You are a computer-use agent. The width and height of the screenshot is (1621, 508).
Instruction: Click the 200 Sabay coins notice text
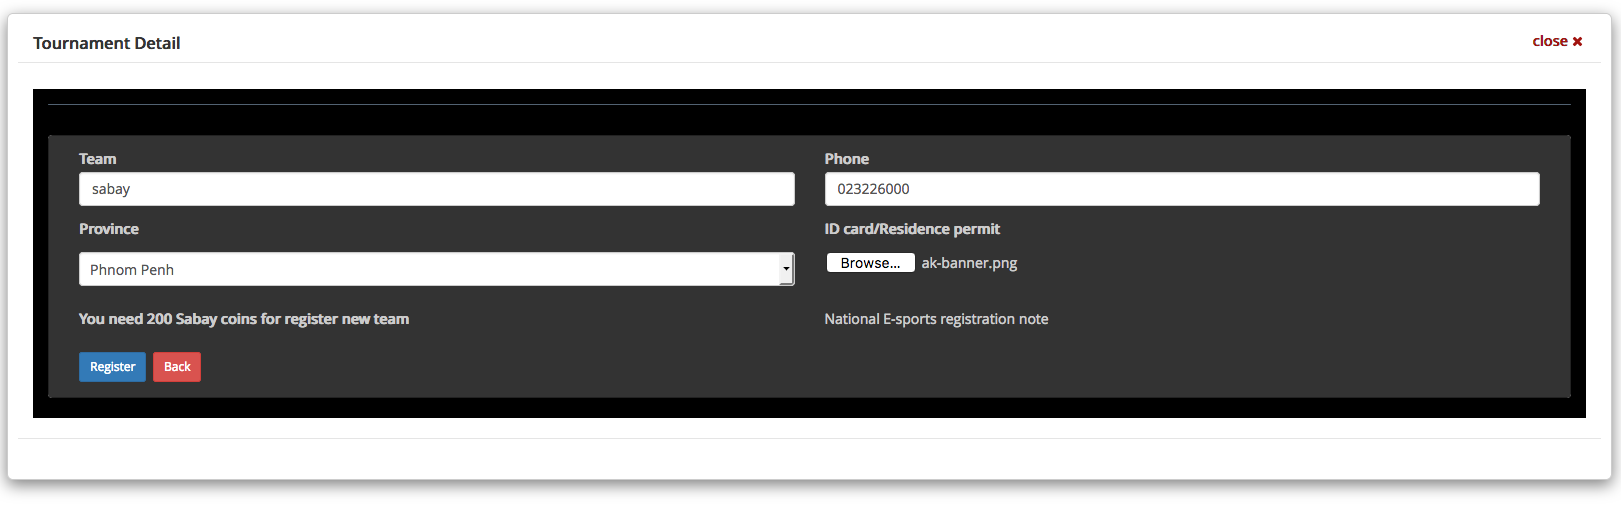pyautogui.click(x=244, y=319)
